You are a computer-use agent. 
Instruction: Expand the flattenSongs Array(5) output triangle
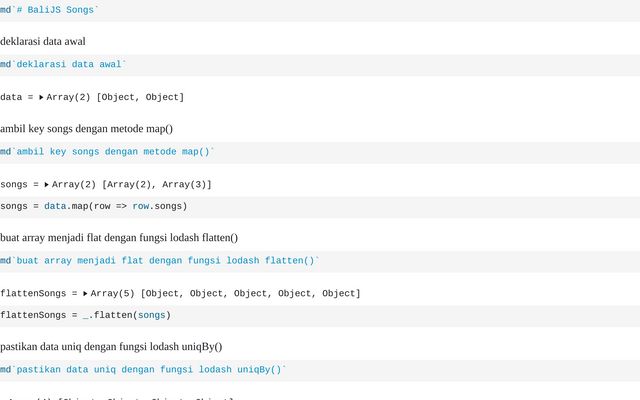85,294
